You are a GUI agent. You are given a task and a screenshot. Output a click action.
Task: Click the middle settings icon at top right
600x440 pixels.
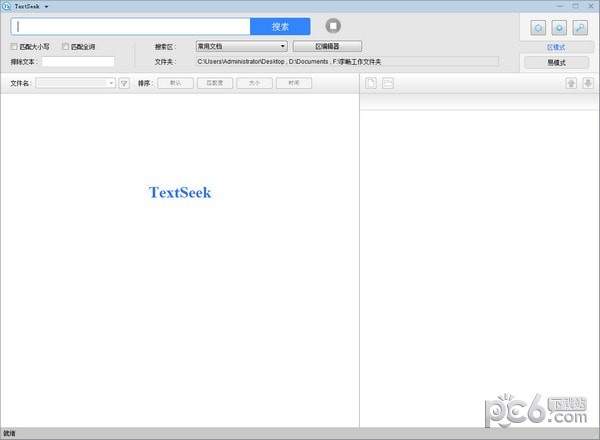click(558, 27)
